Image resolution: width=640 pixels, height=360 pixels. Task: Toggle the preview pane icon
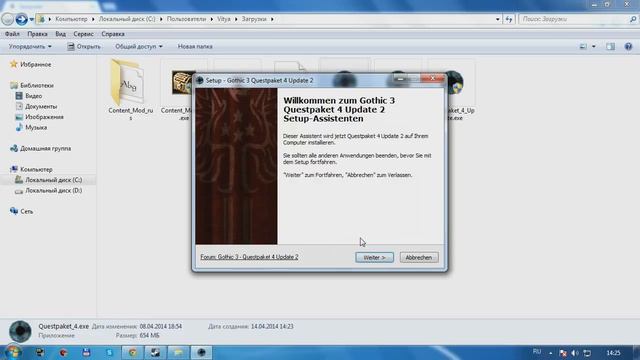click(x=610, y=47)
